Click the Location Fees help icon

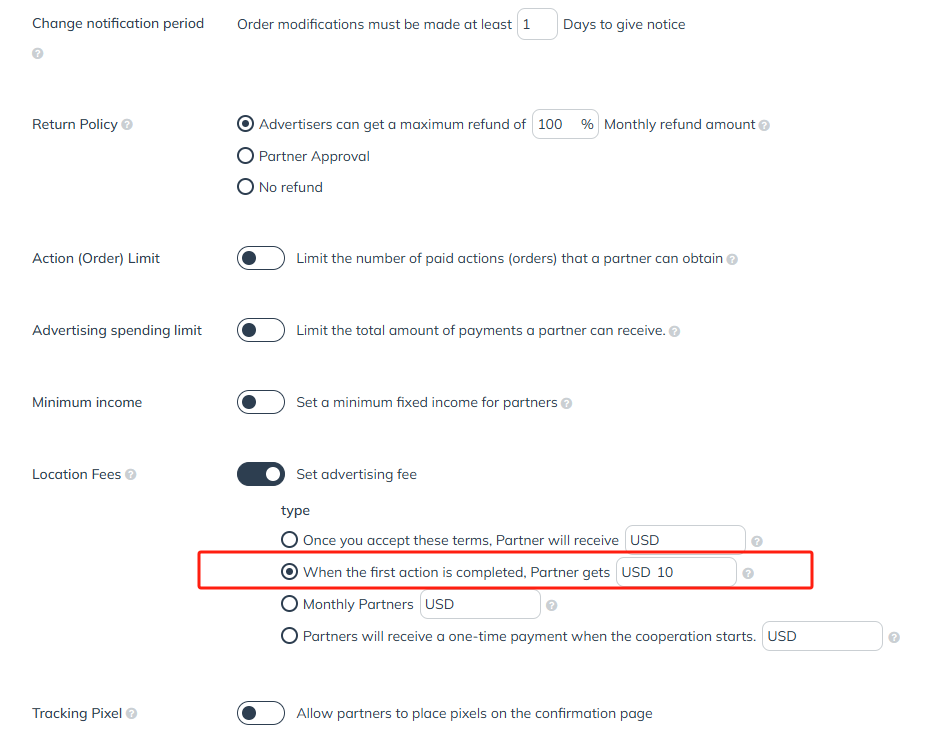point(131,474)
